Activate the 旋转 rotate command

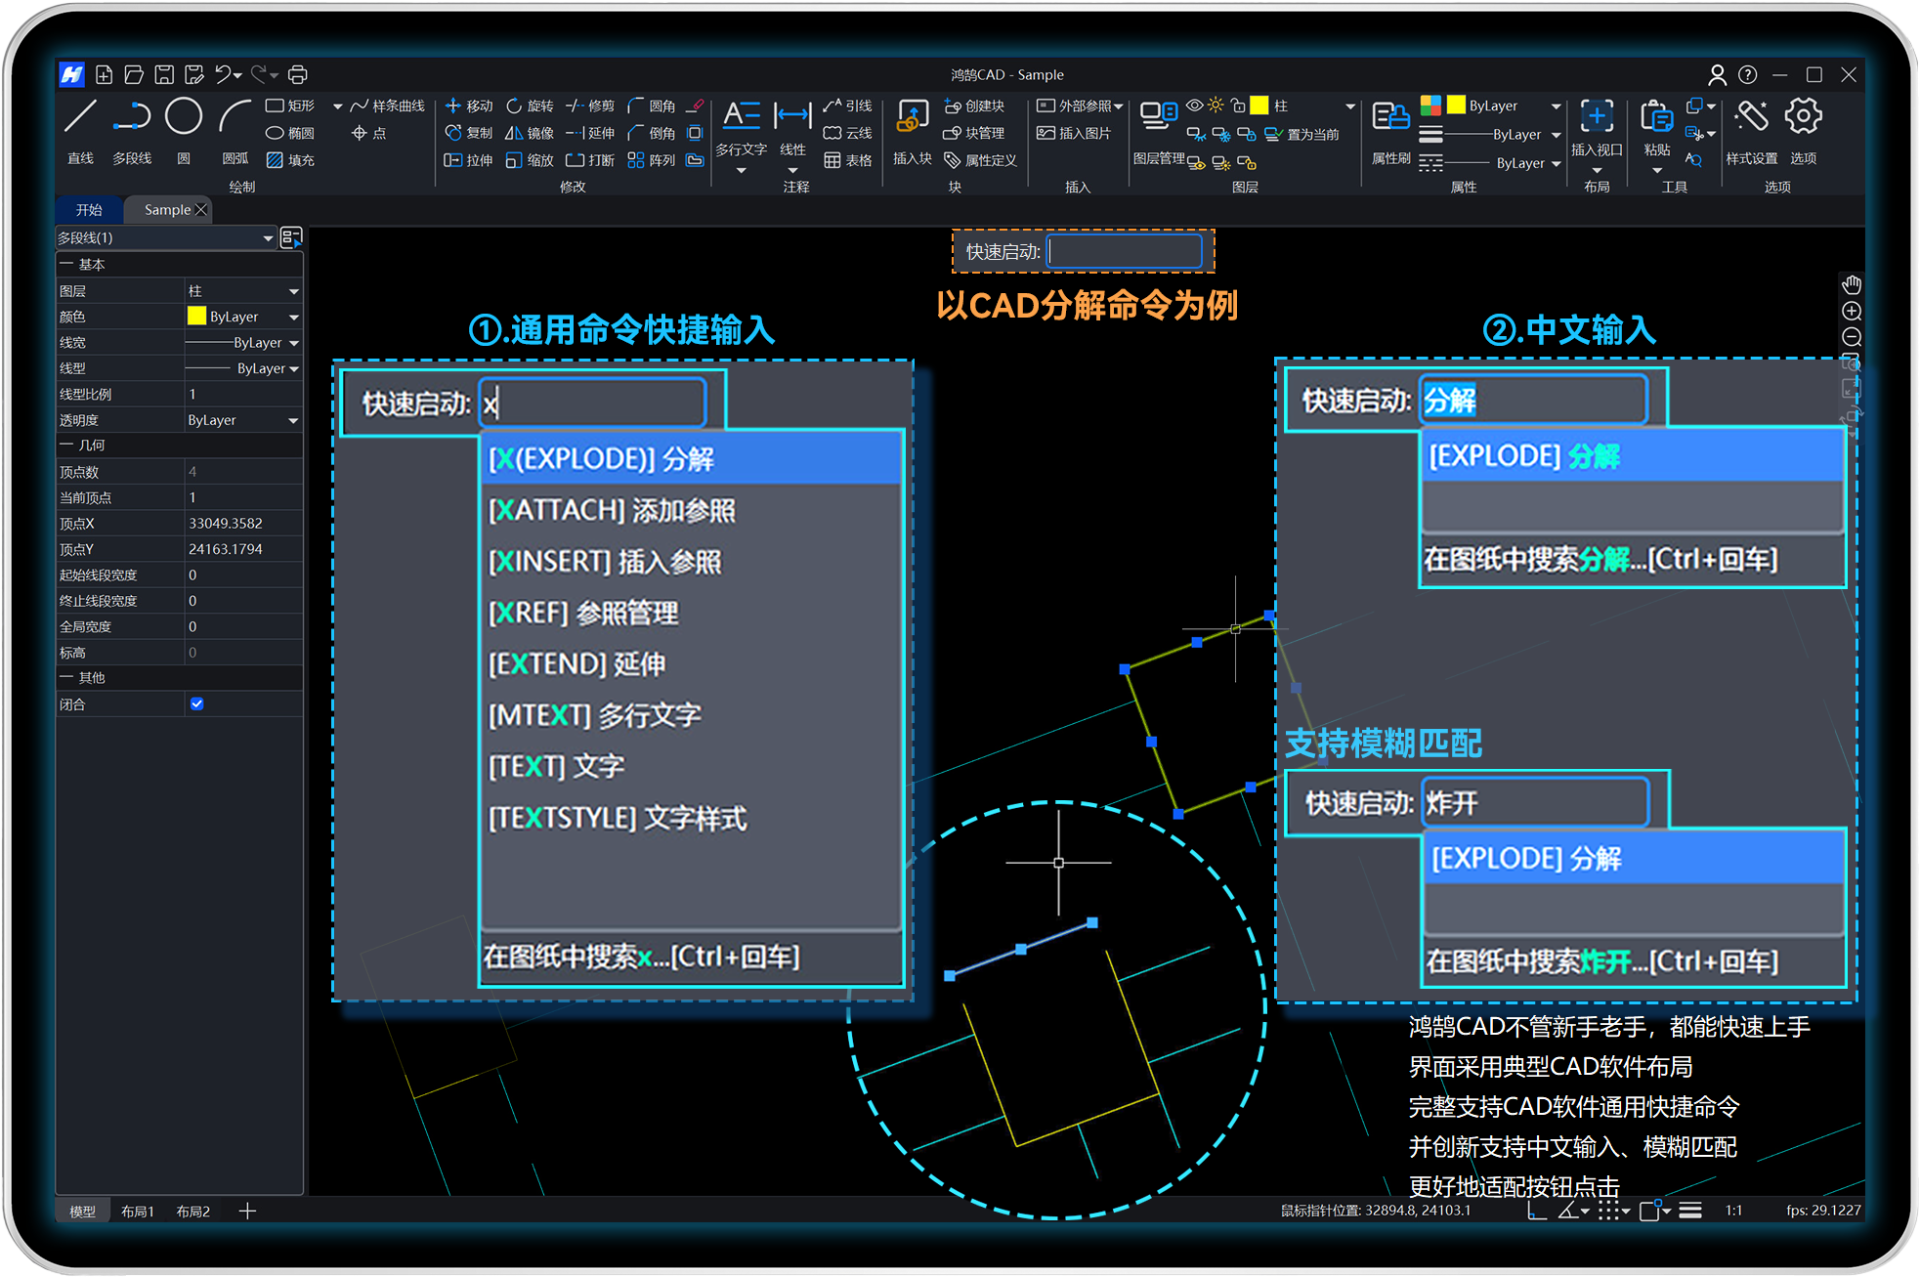click(x=529, y=106)
